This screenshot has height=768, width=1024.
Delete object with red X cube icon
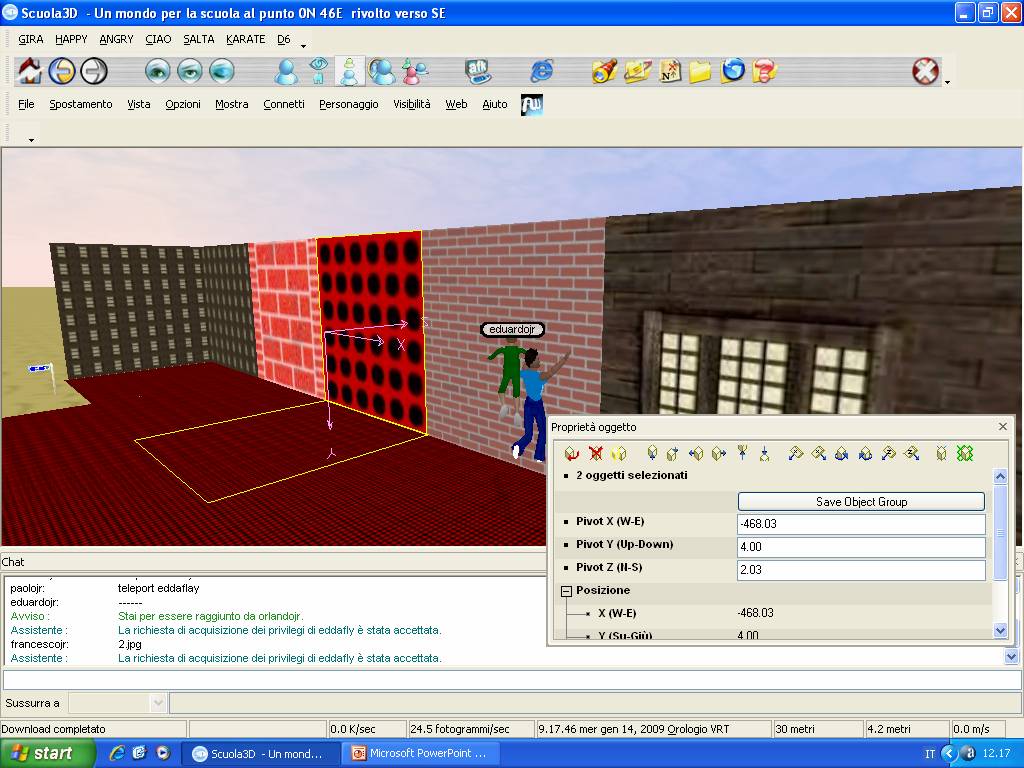(x=596, y=453)
